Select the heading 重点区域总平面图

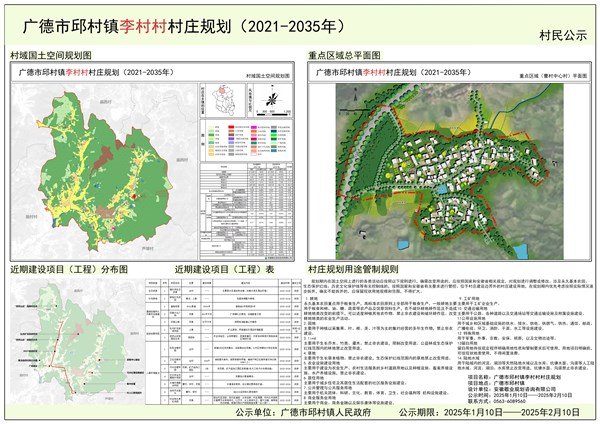coord(344,55)
